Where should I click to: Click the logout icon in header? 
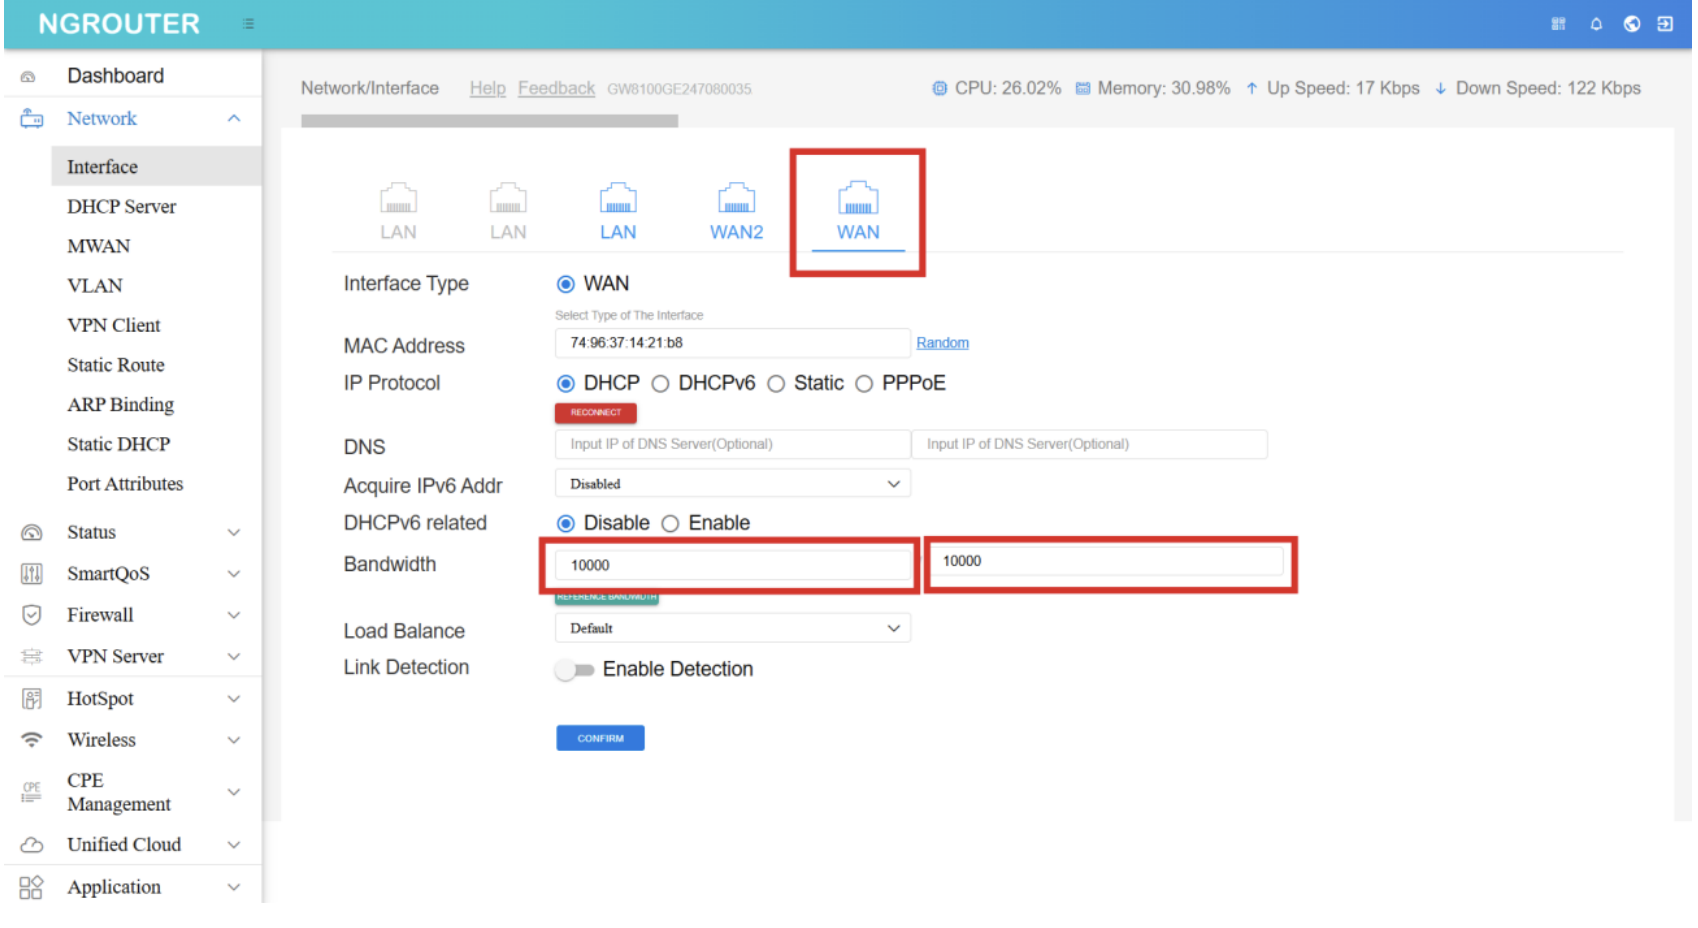tap(1665, 24)
